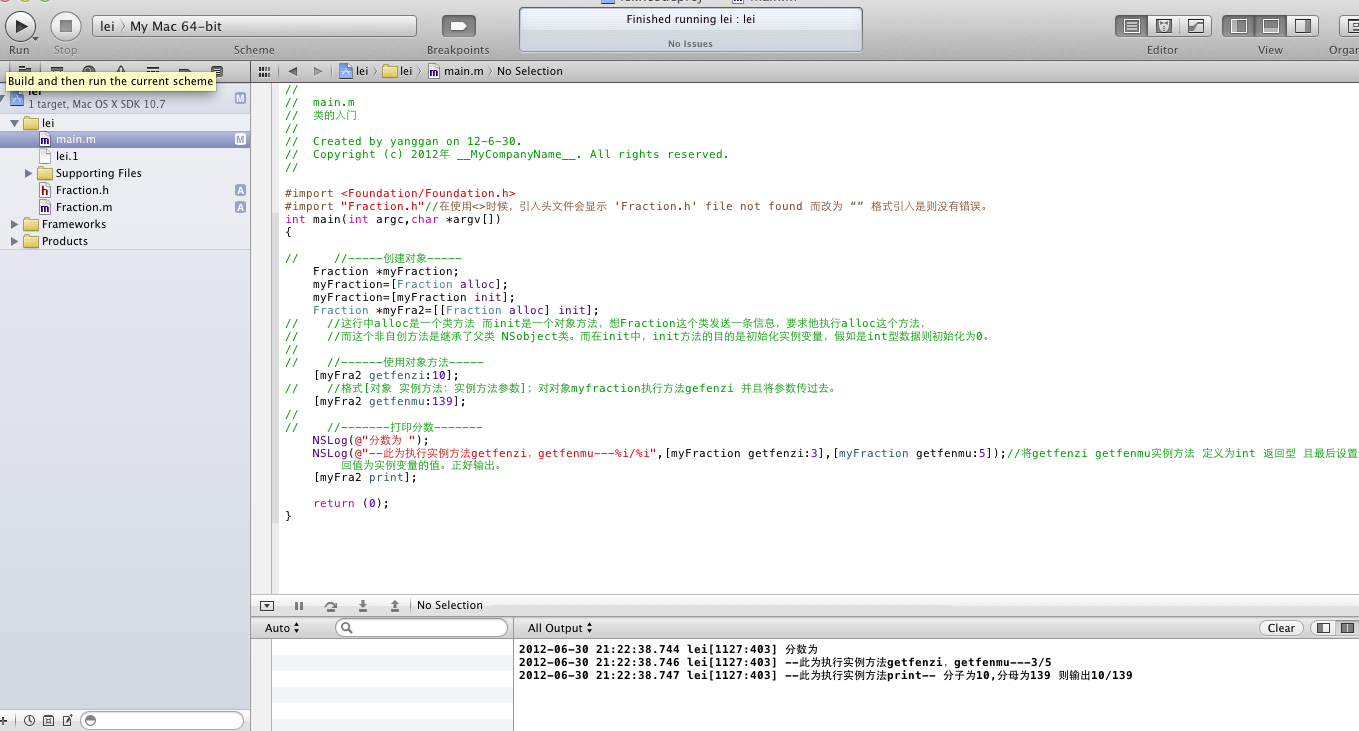This screenshot has width=1359, height=731.
Task: Select lei.1 file in the navigator
Action: click(x=125, y=156)
